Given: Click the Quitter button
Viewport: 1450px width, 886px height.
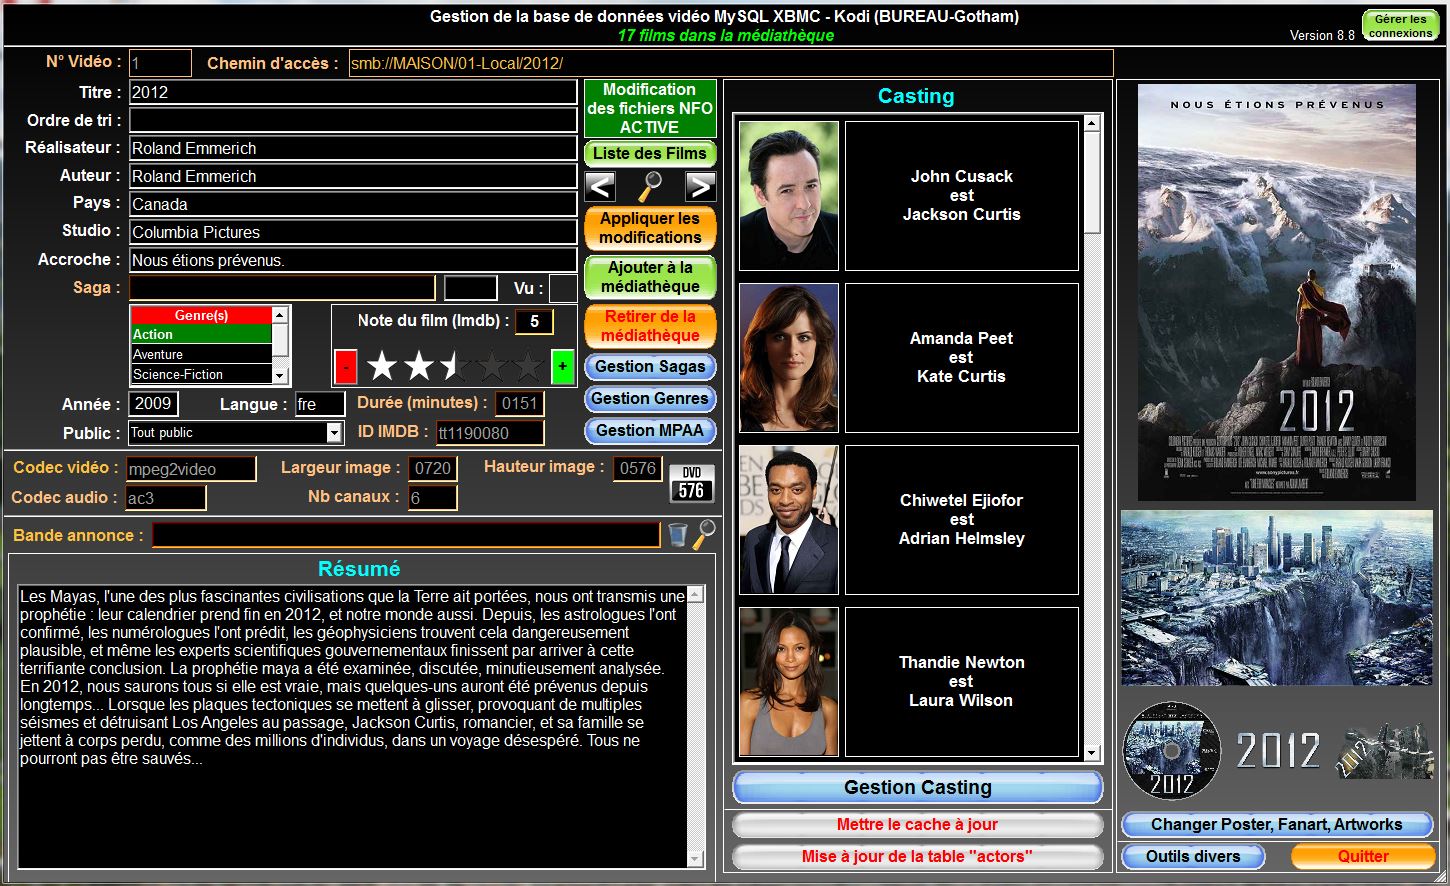Looking at the screenshot, I should [x=1363, y=857].
